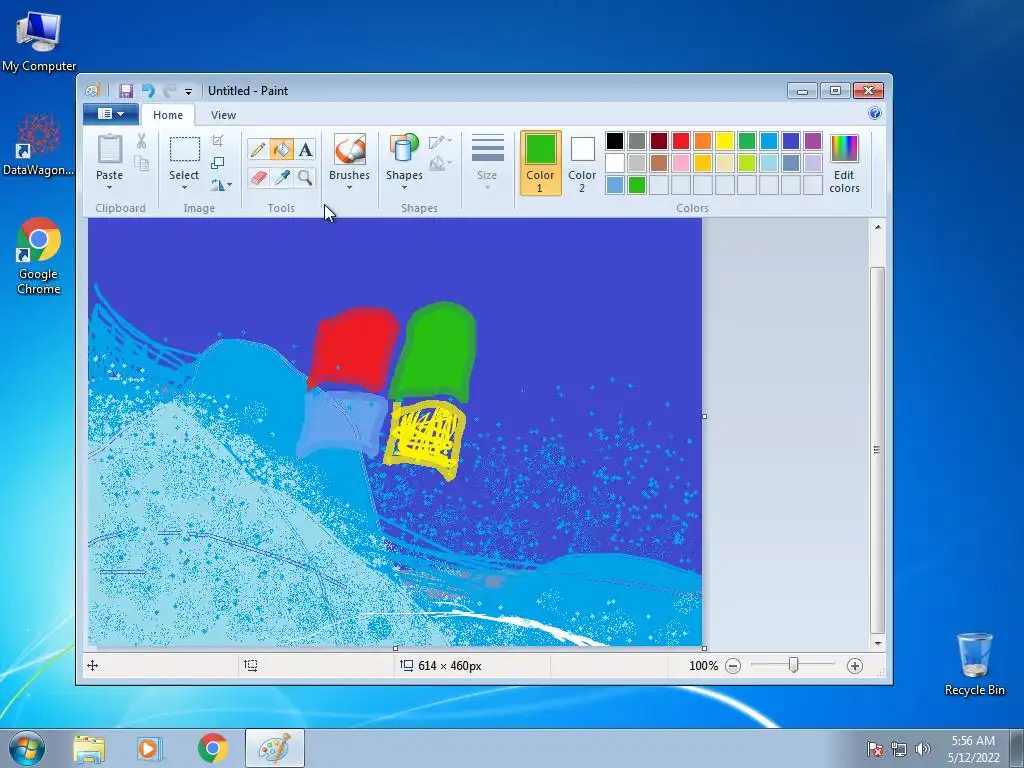The height and width of the screenshot is (768, 1024).
Task: Click the Action Center flag tray icon
Action: (874, 749)
